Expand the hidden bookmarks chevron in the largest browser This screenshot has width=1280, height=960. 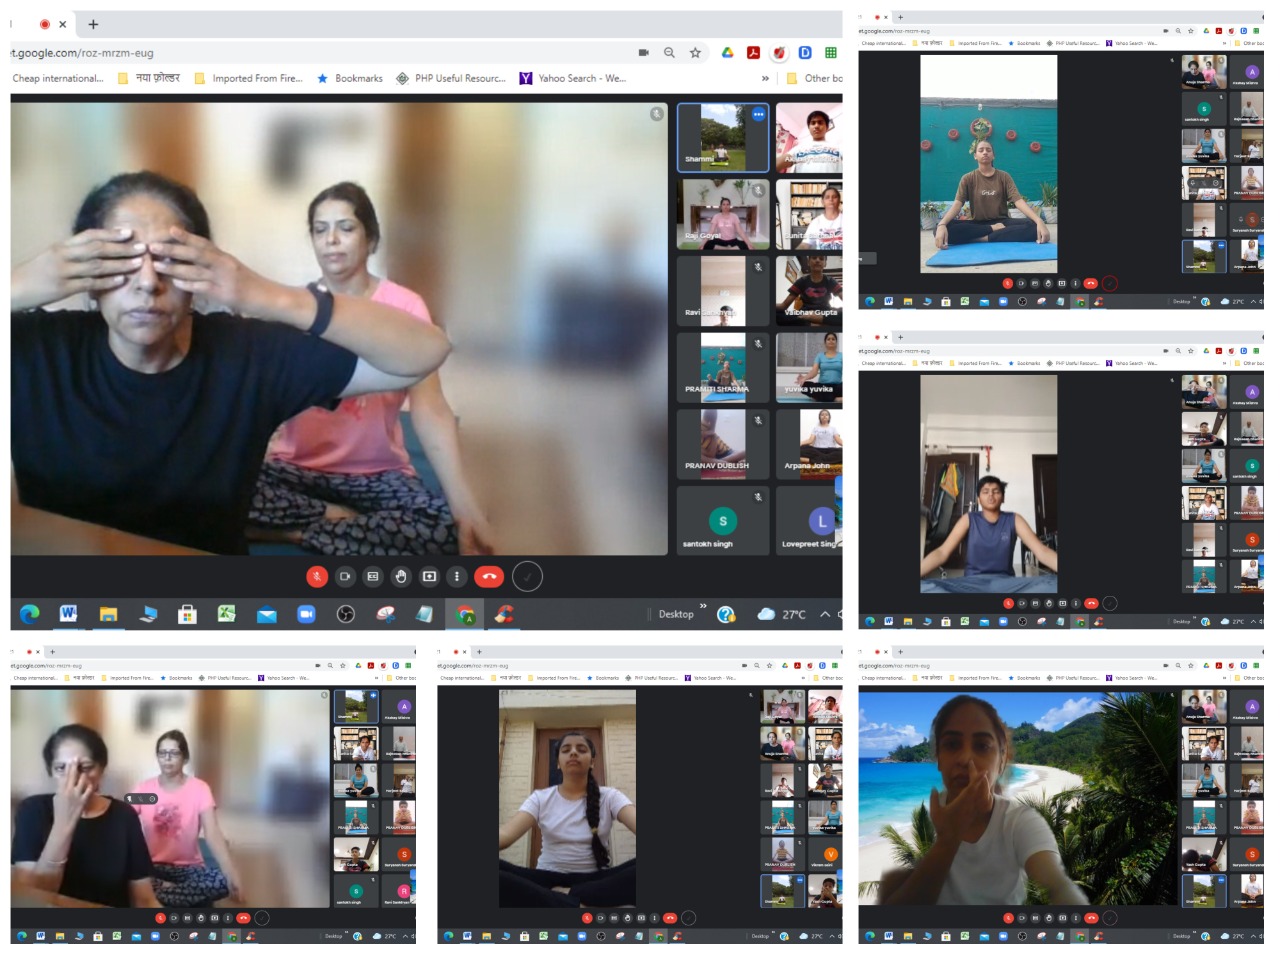coord(765,78)
